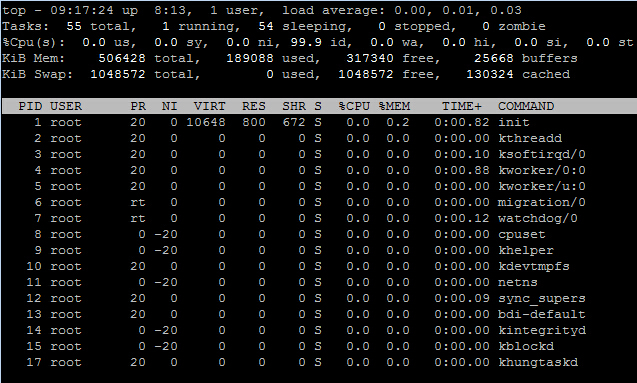The width and height of the screenshot is (637, 383).
Task: Select the load average values text
Action: point(458,10)
